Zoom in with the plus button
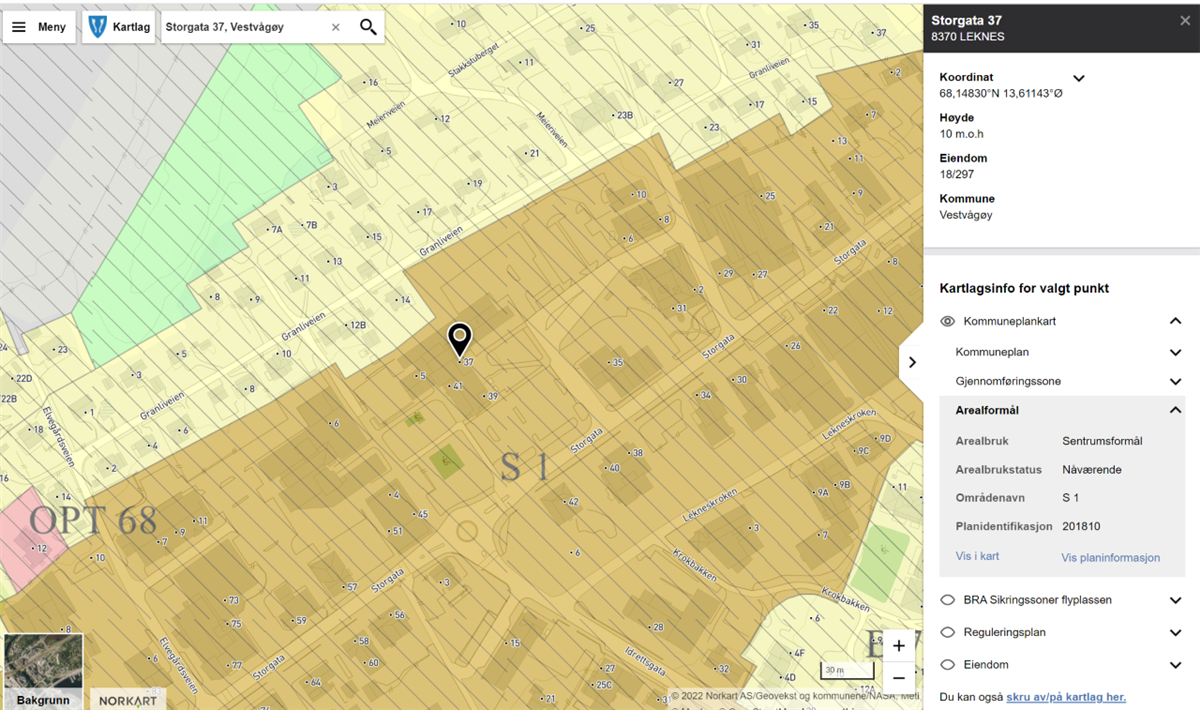1200x710 pixels. click(x=898, y=646)
